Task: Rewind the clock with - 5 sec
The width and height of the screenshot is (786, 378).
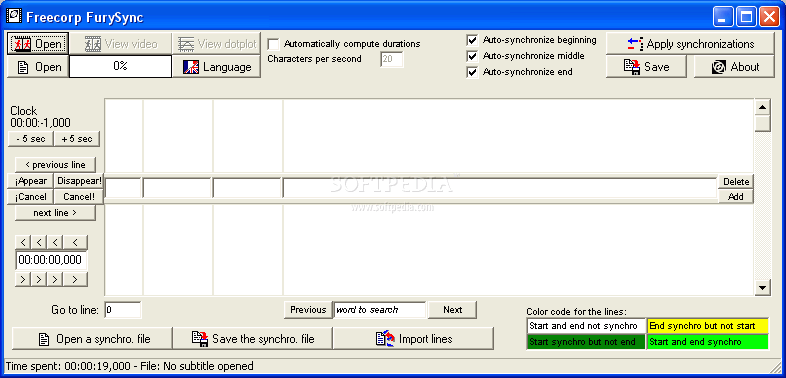Action: [31, 139]
